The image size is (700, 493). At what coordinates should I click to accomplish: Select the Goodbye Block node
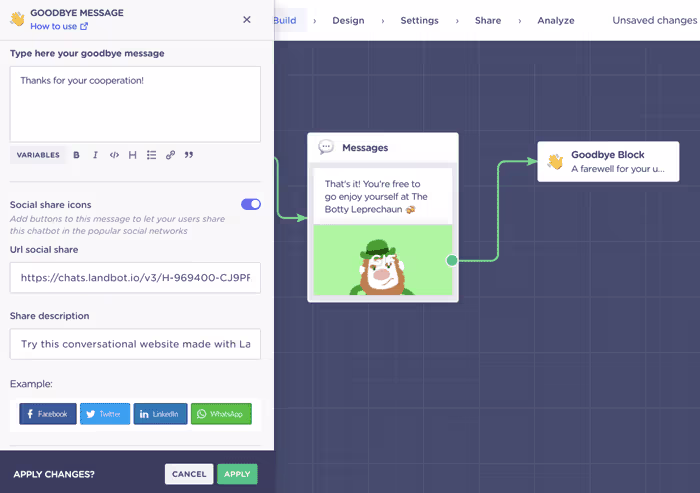[608, 162]
